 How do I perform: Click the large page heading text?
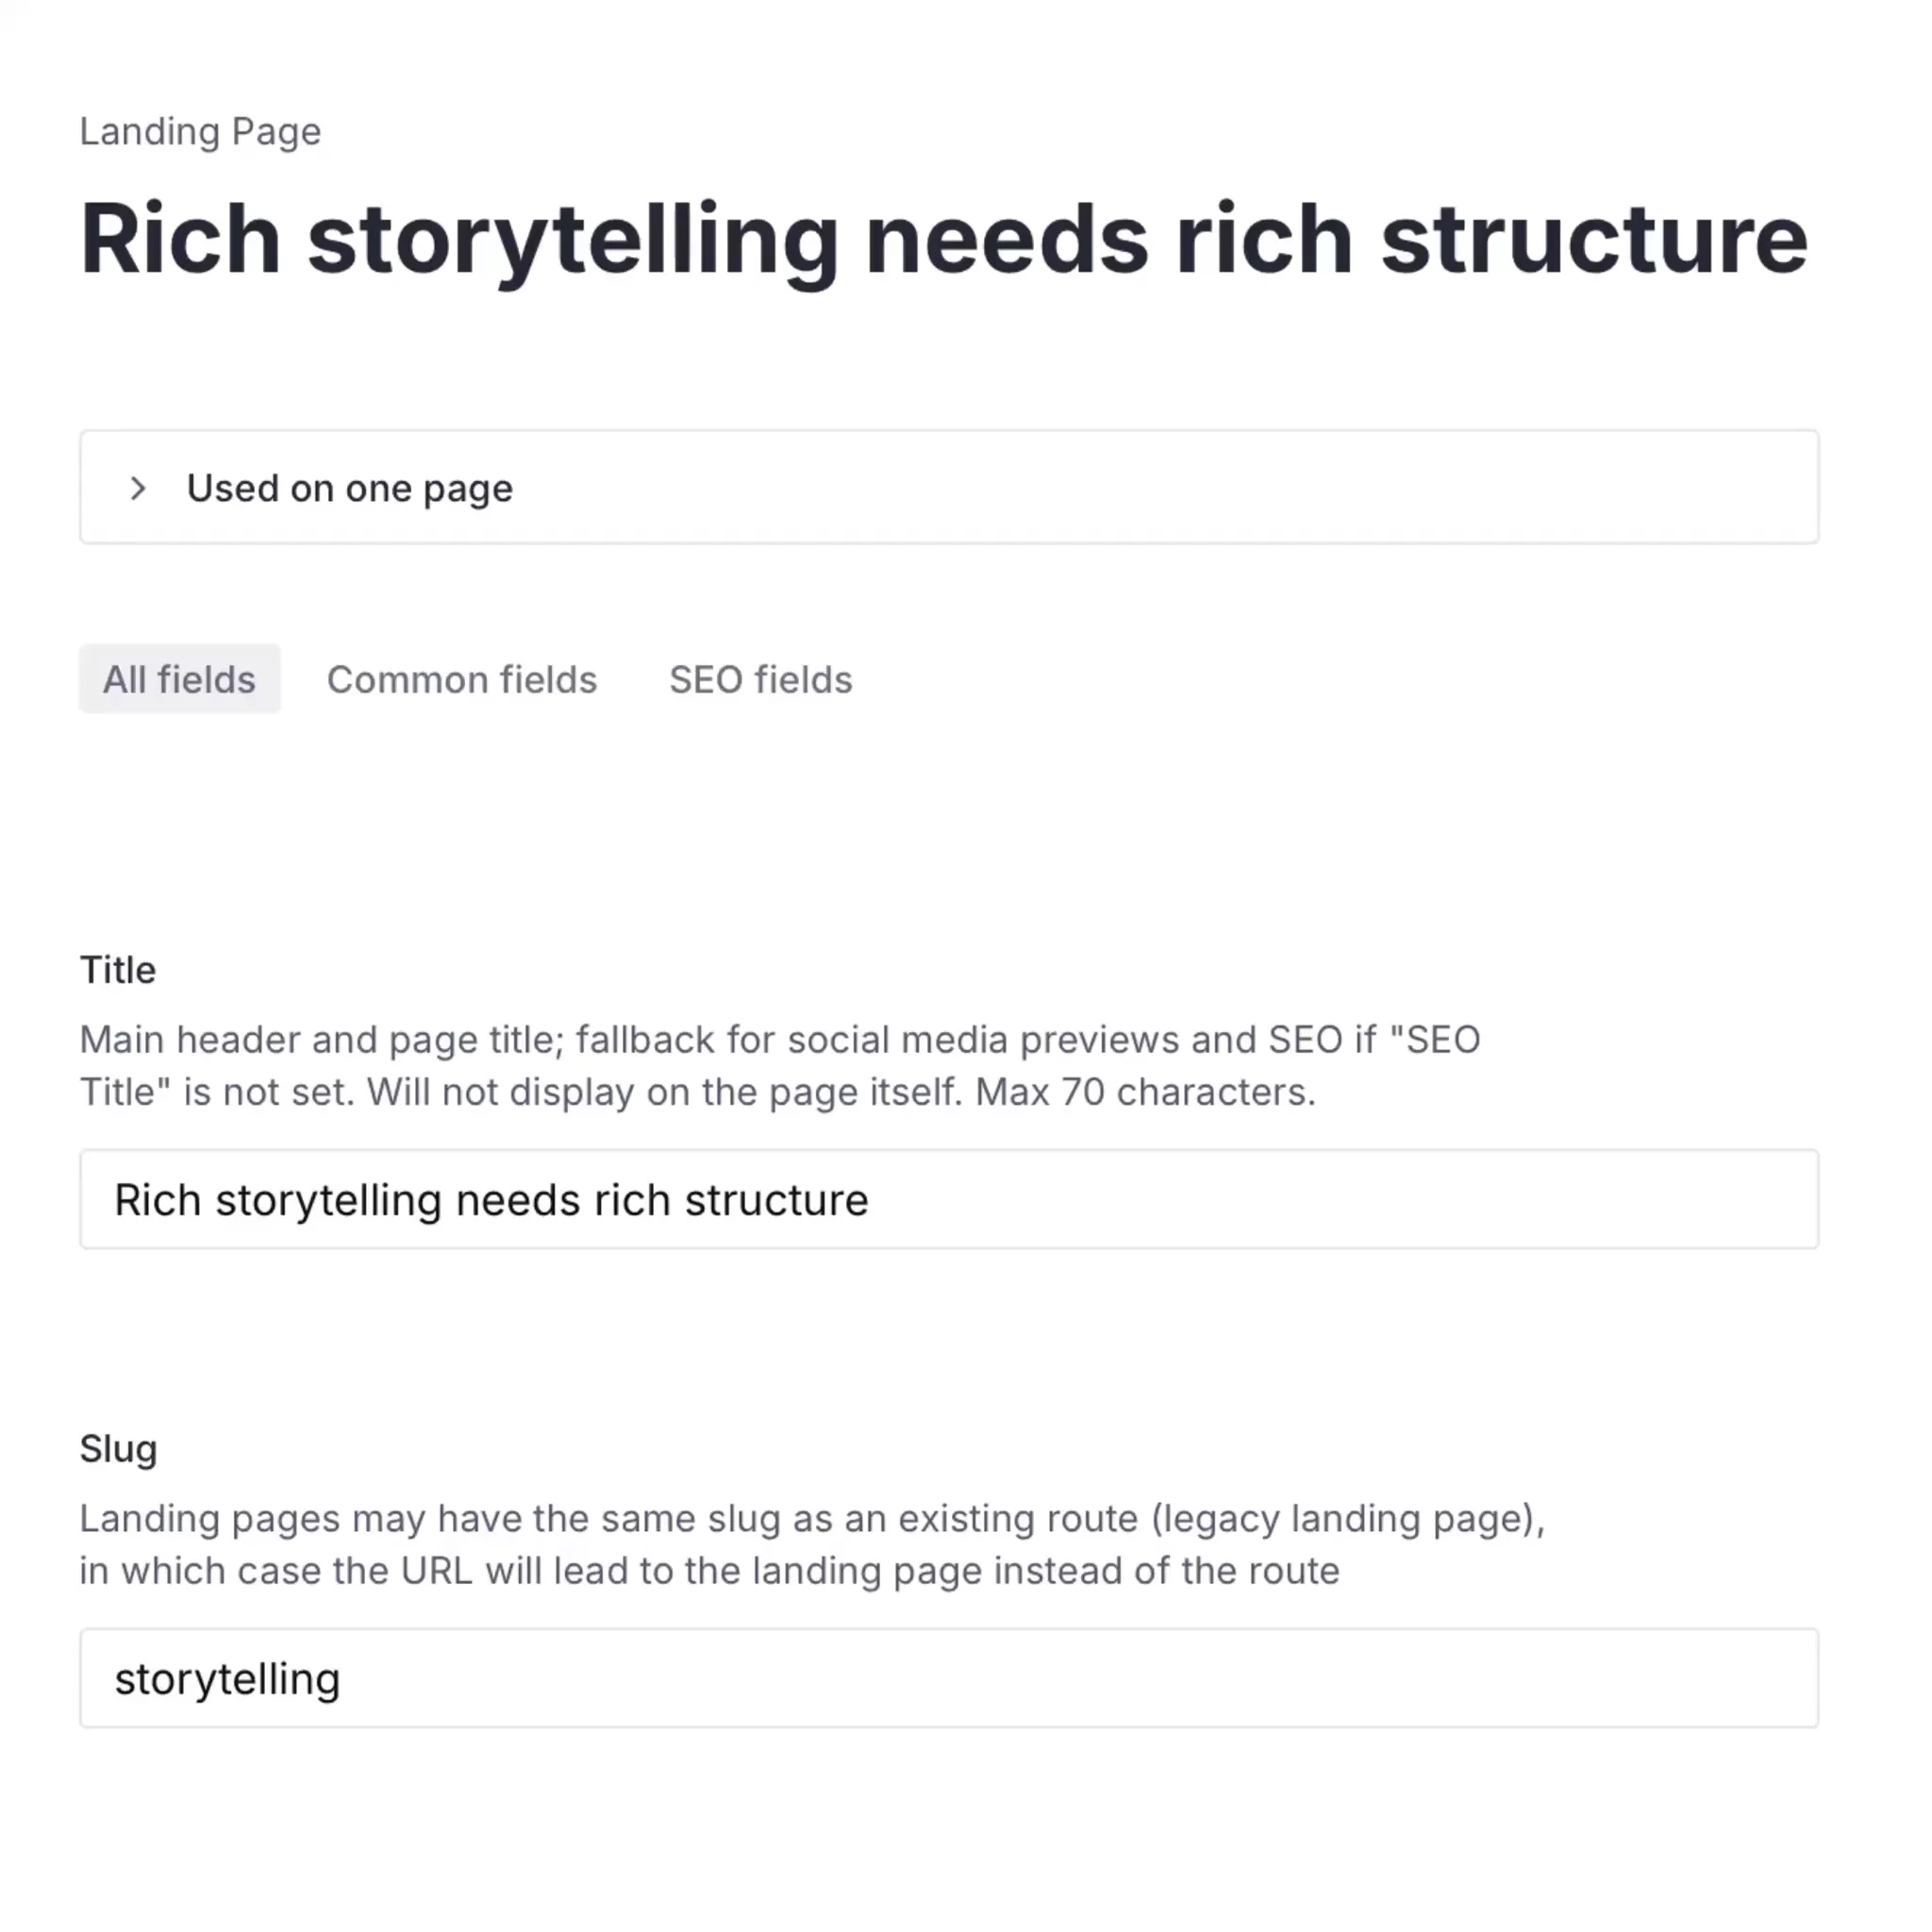pos(943,239)
